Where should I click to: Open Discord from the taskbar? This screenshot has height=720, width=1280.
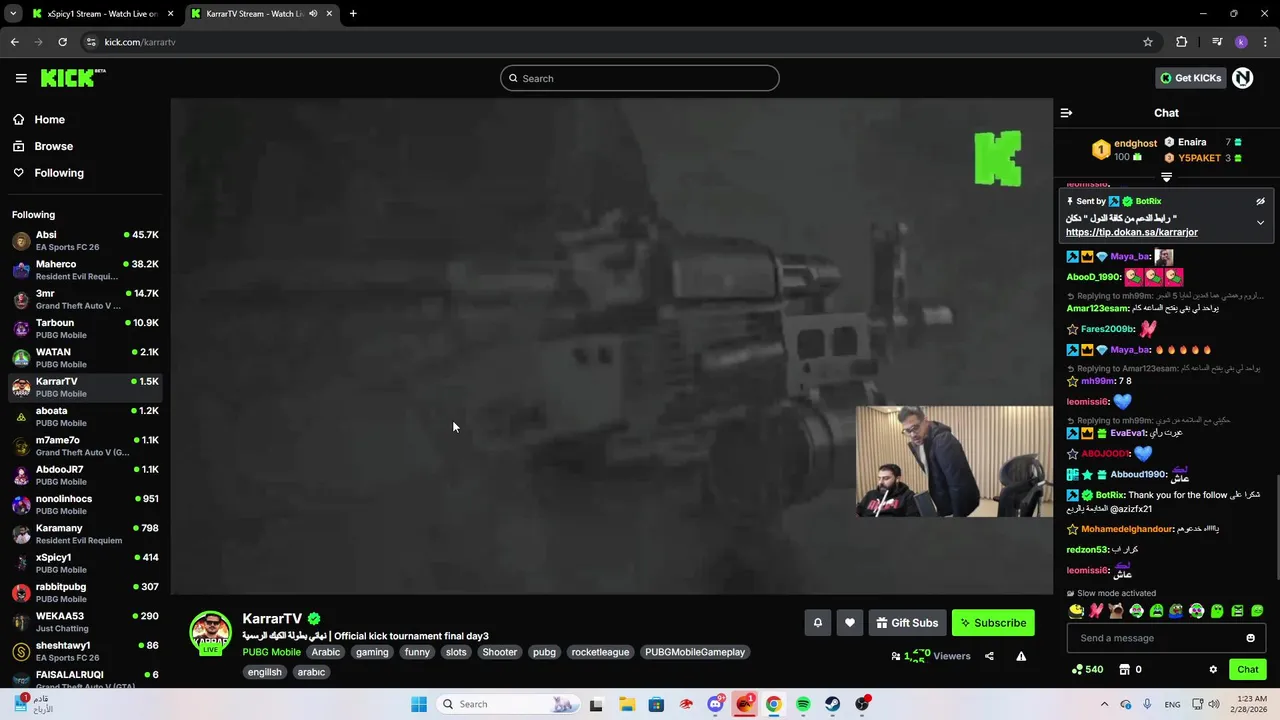[716, 704]
